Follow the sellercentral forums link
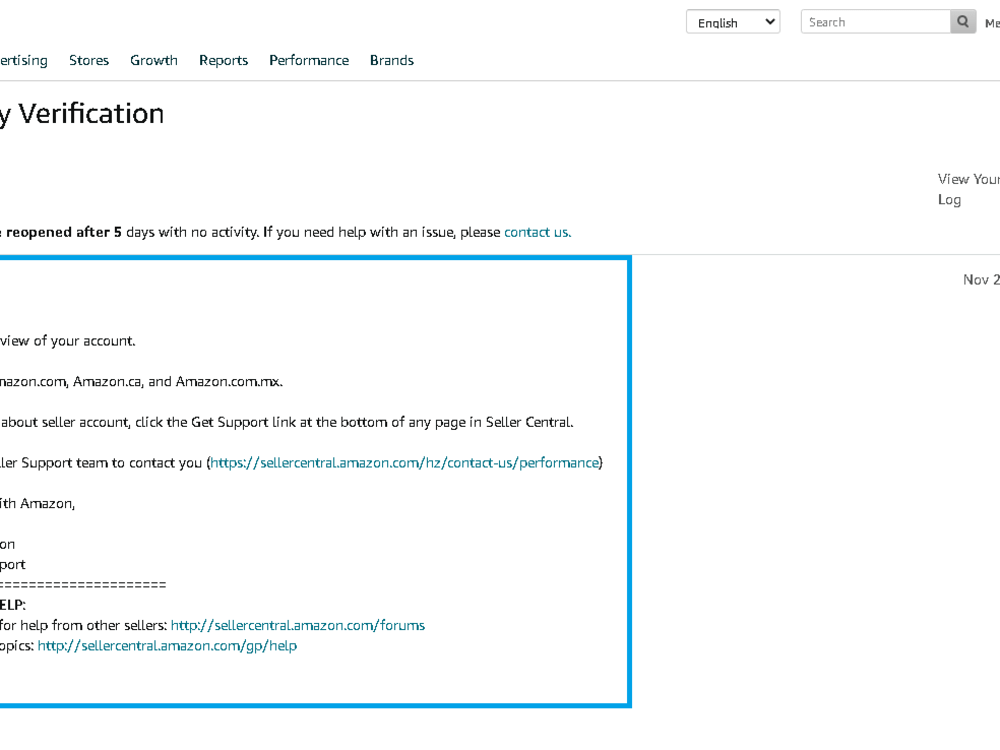 297,625
